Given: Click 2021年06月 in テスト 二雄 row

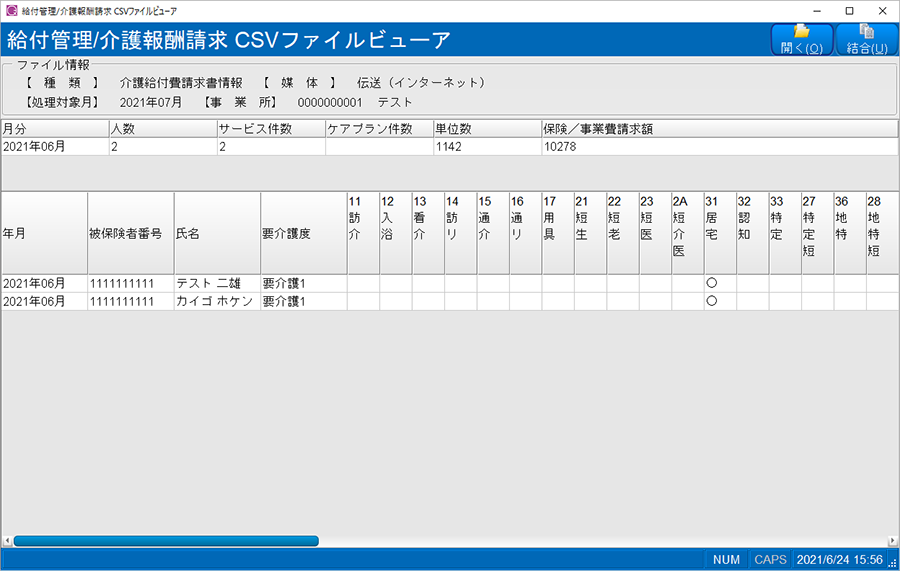Looking at the screenshot, I should (44, 283).
